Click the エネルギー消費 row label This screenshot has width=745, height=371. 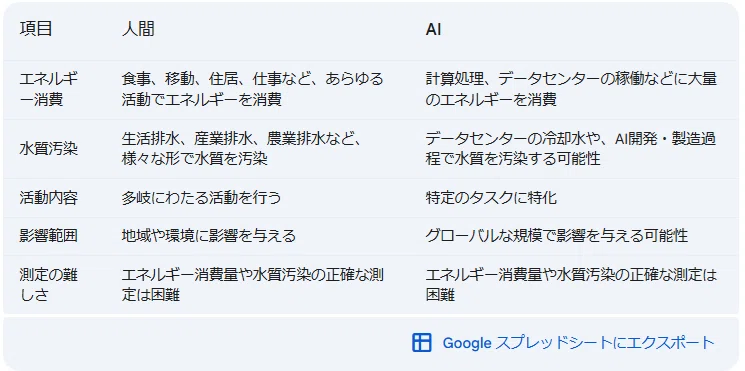pos(48,90)
